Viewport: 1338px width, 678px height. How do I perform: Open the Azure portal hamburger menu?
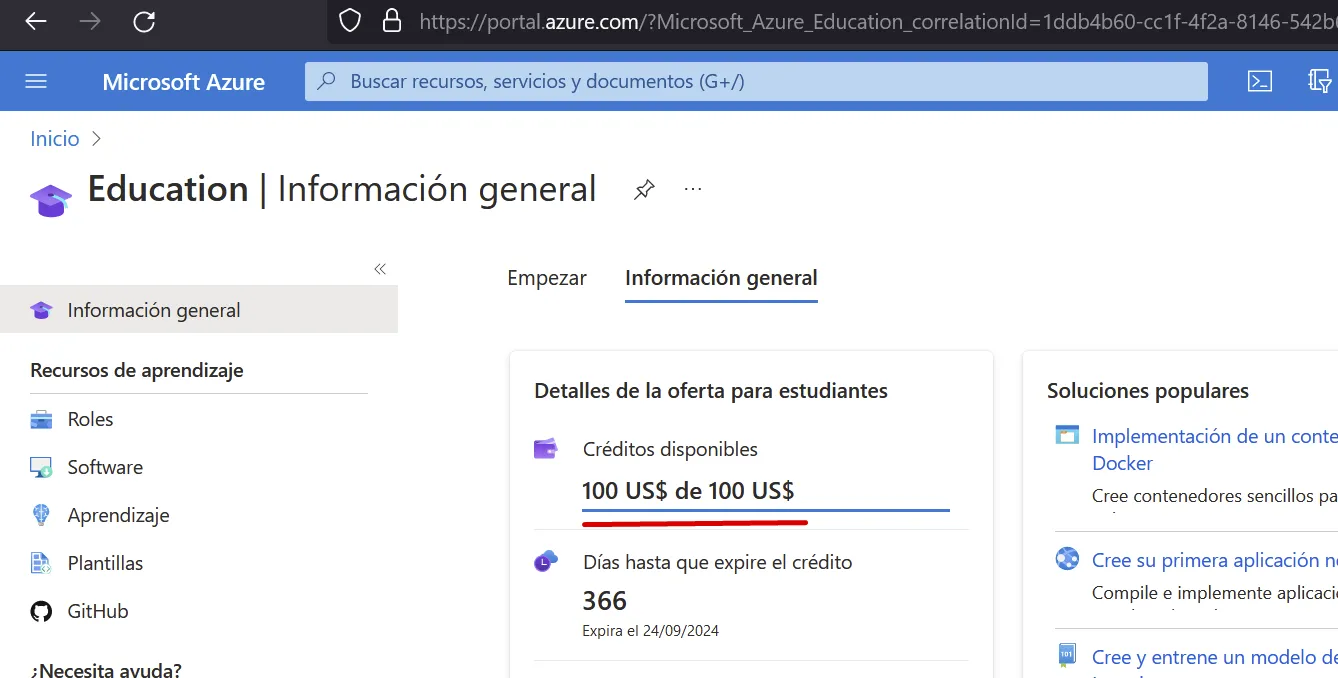pos(36,81)
